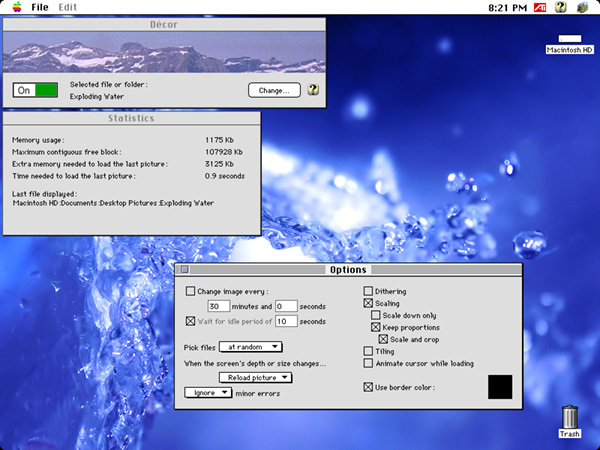Click the black border color swatch

tap(499, 387)
